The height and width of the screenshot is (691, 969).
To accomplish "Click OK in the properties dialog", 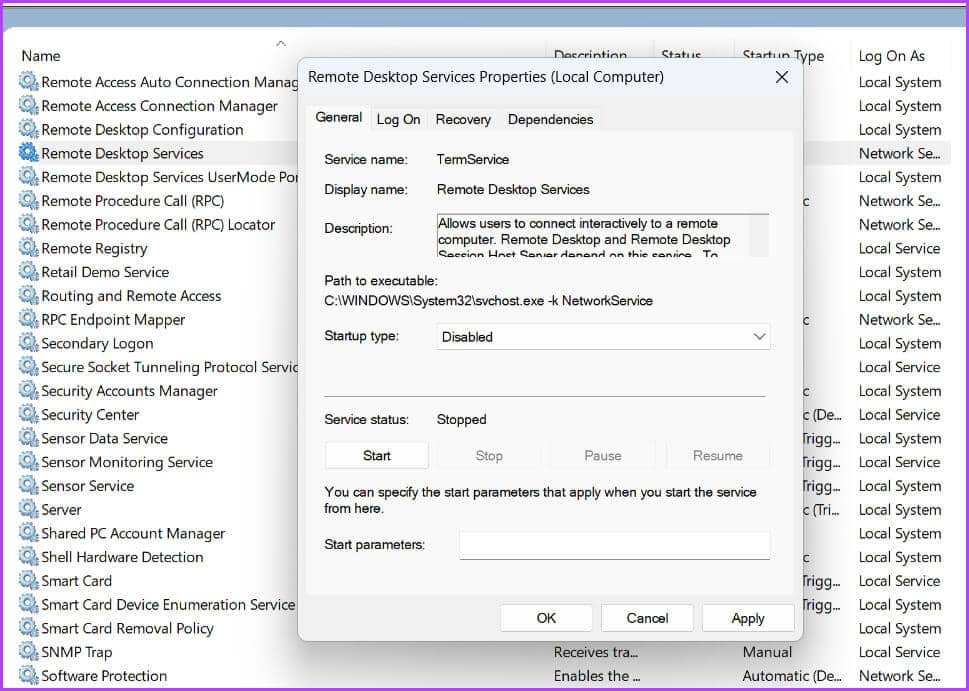I will click(546, 618).
